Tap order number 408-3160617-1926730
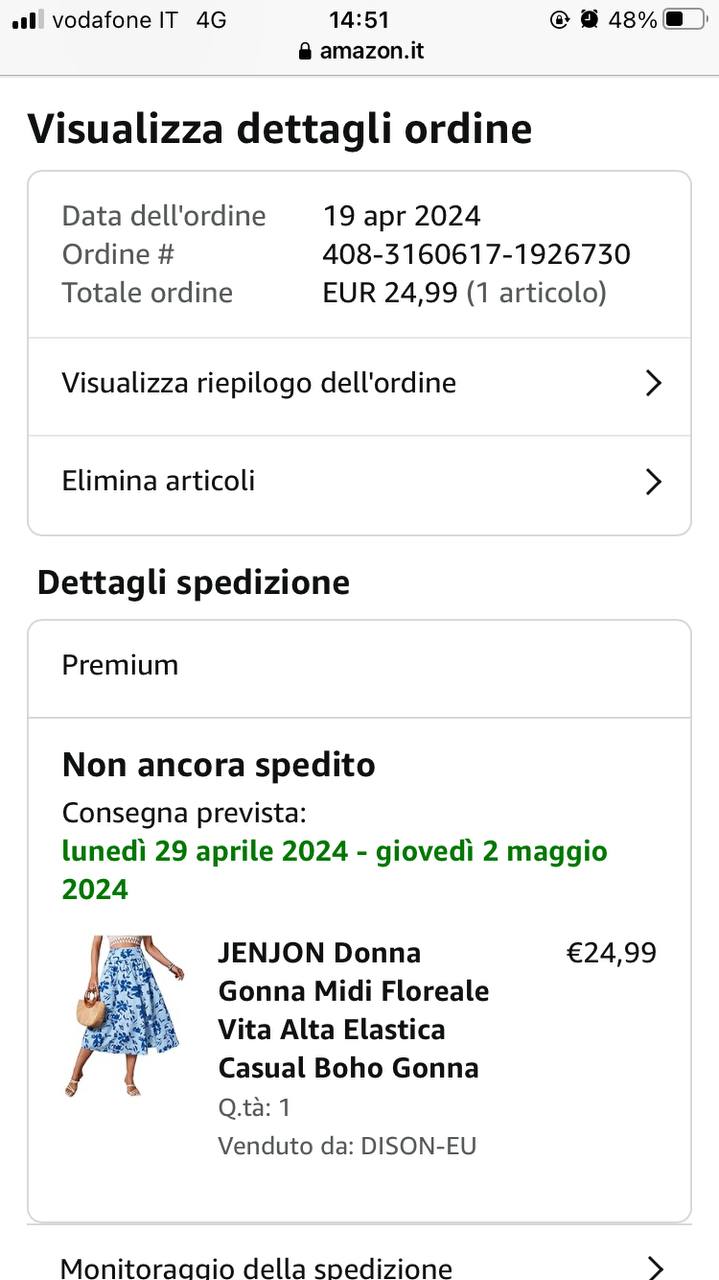 pyautogui.click(x=476, y=254)
